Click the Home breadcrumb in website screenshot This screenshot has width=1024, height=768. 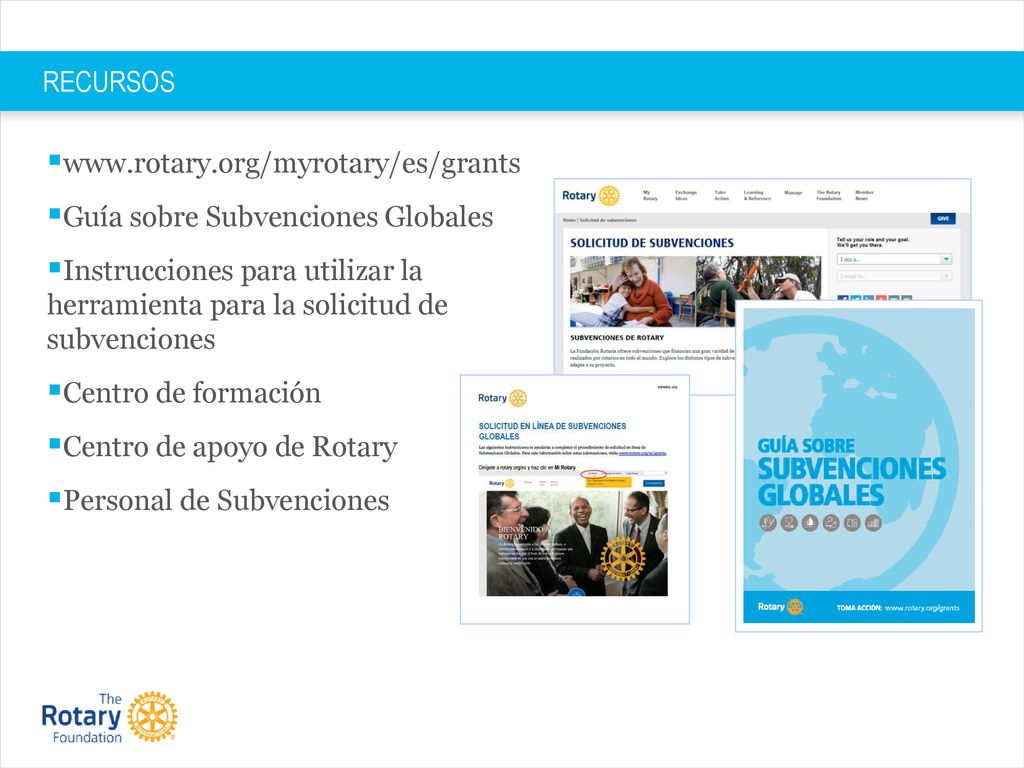(569, 220)
